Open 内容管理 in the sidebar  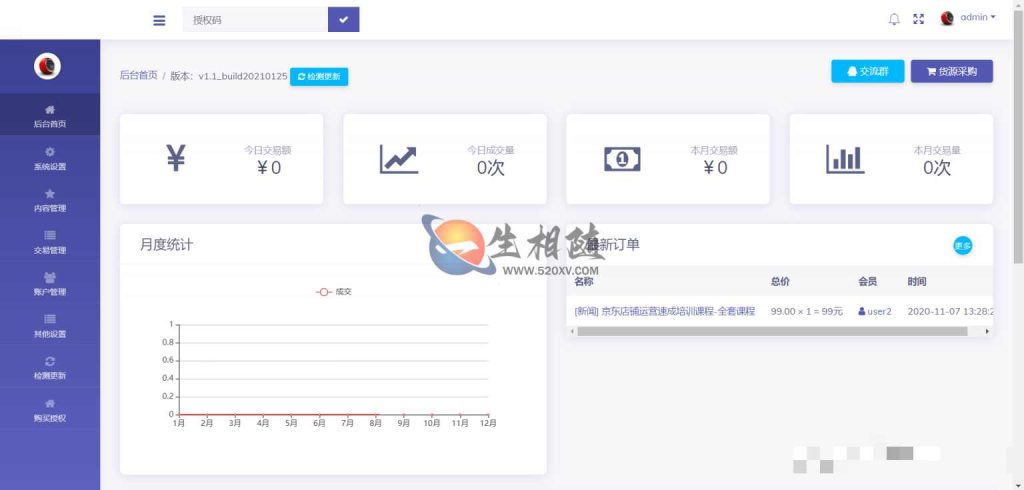[50, 201]
